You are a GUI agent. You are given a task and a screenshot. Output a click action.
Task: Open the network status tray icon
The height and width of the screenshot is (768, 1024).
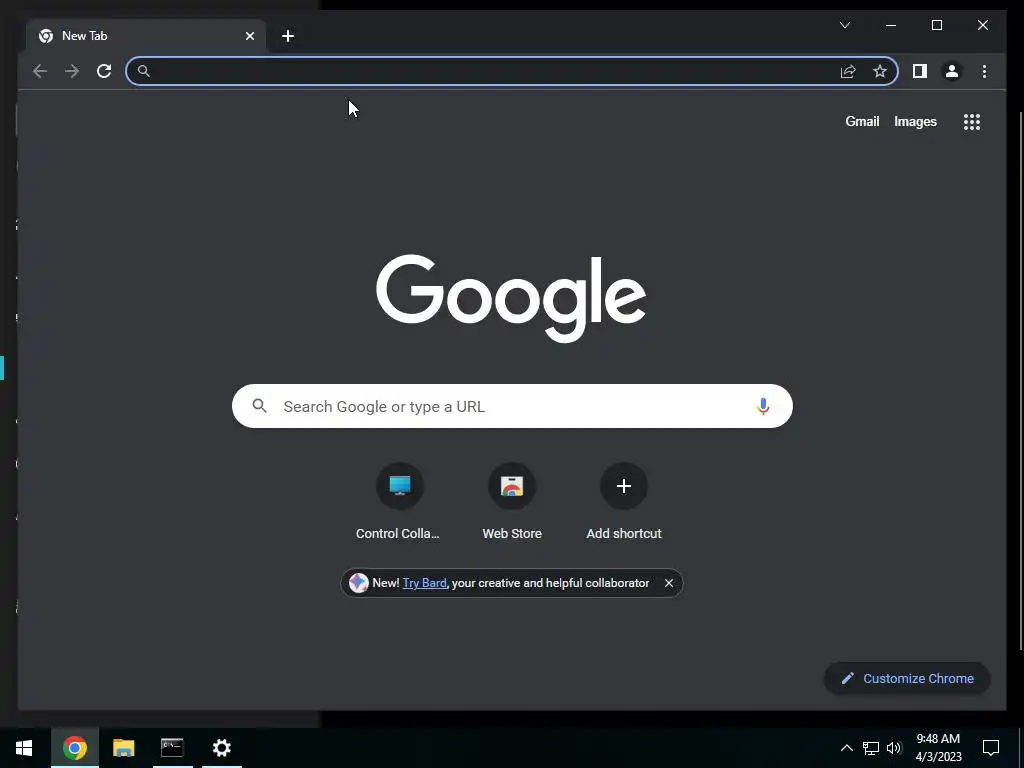click(x=871, y=748)
